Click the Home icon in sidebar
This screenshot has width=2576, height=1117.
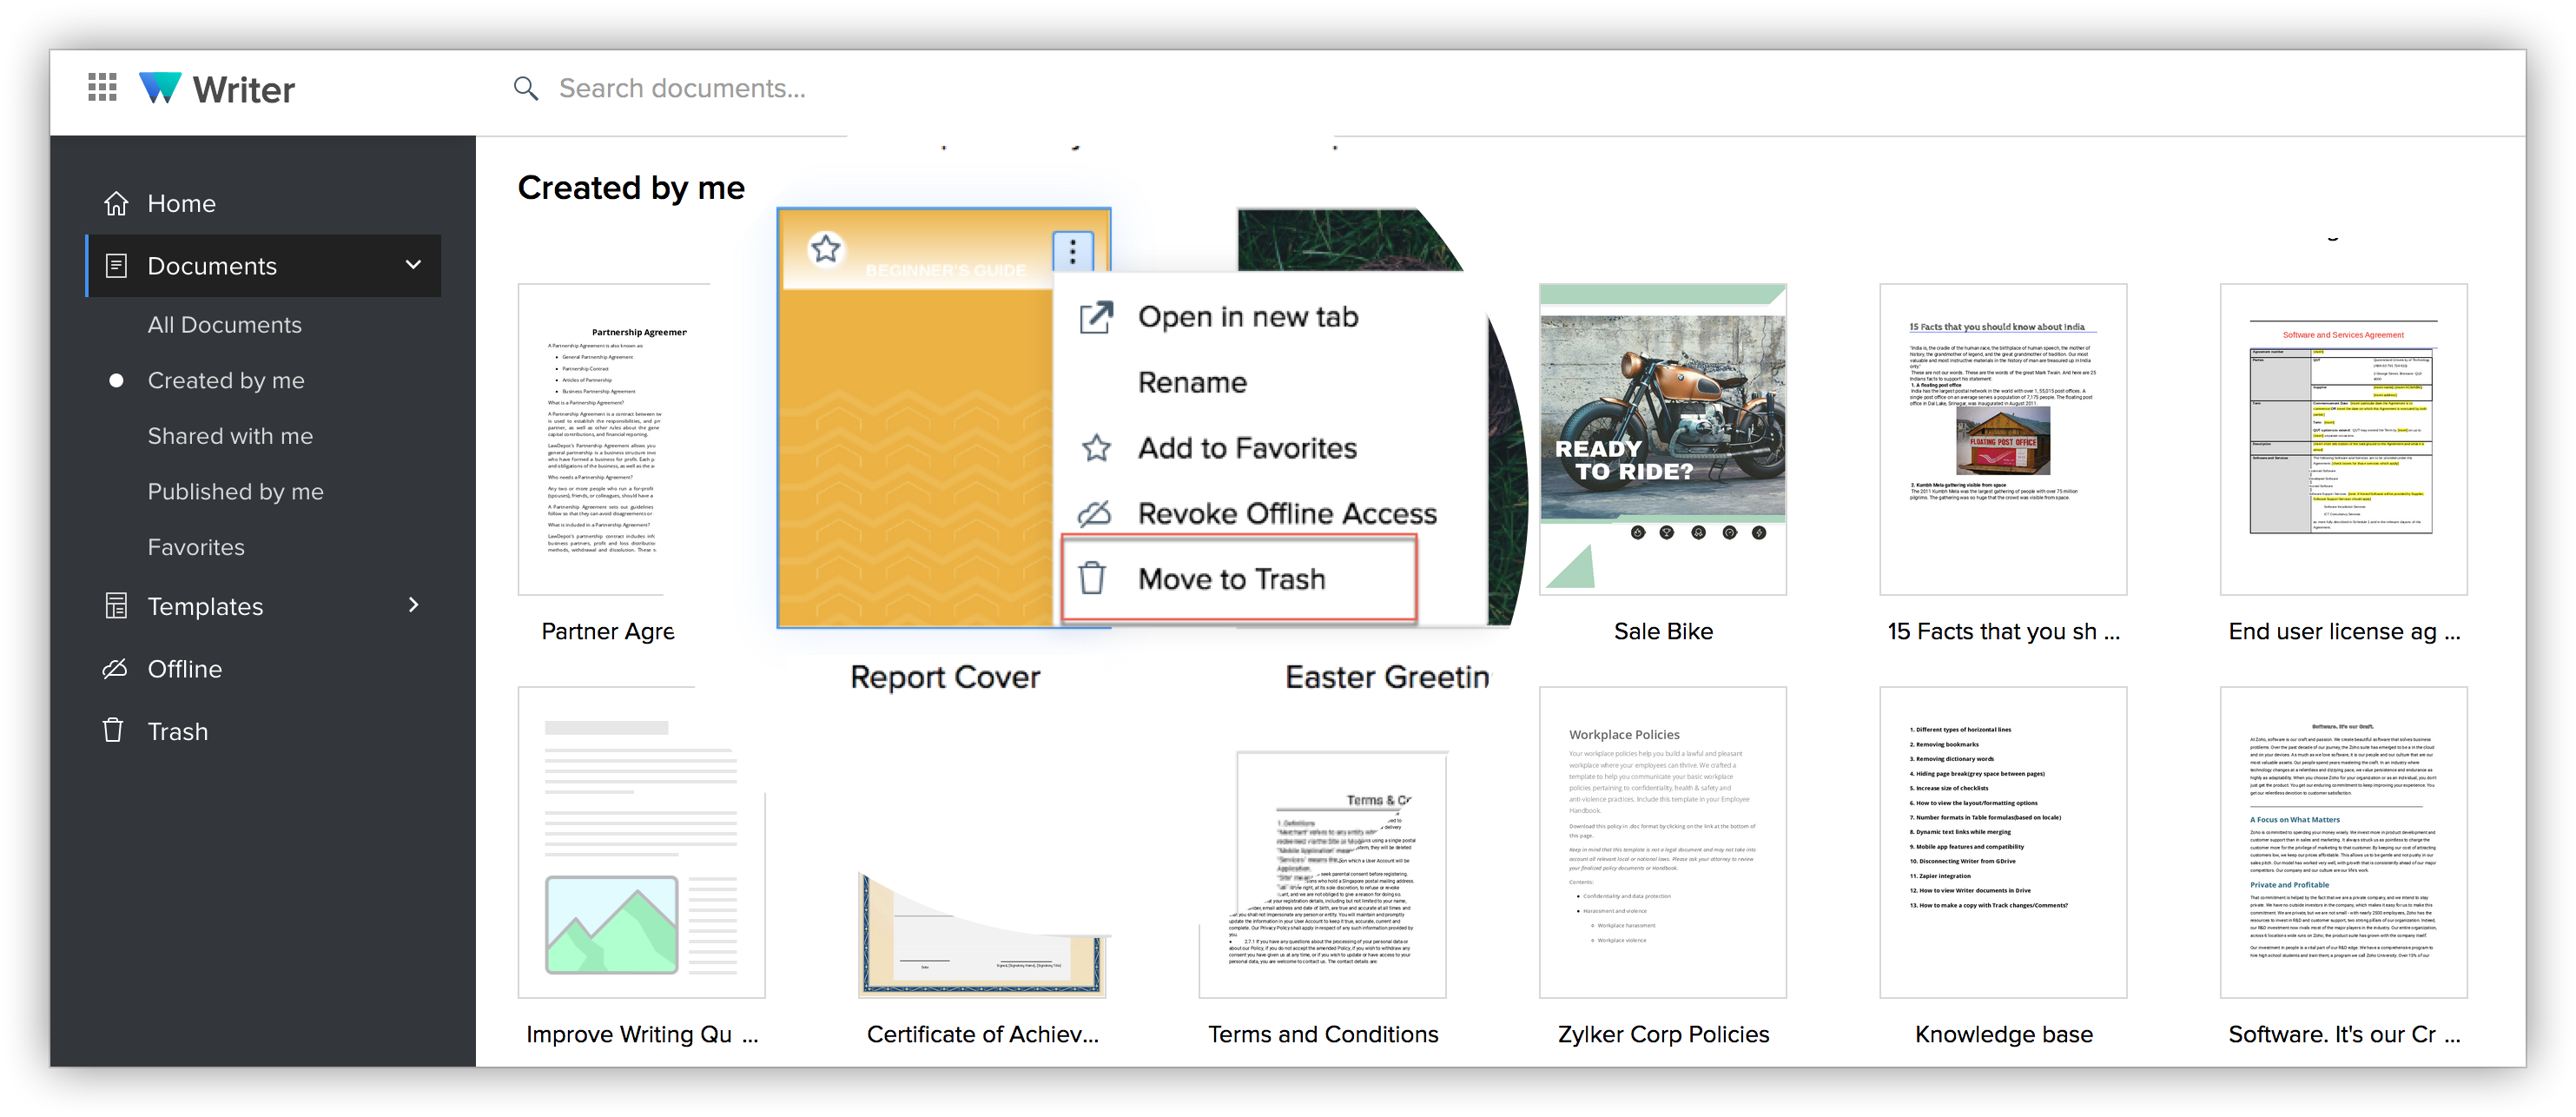pyautogui.click(x=116, y=203)
